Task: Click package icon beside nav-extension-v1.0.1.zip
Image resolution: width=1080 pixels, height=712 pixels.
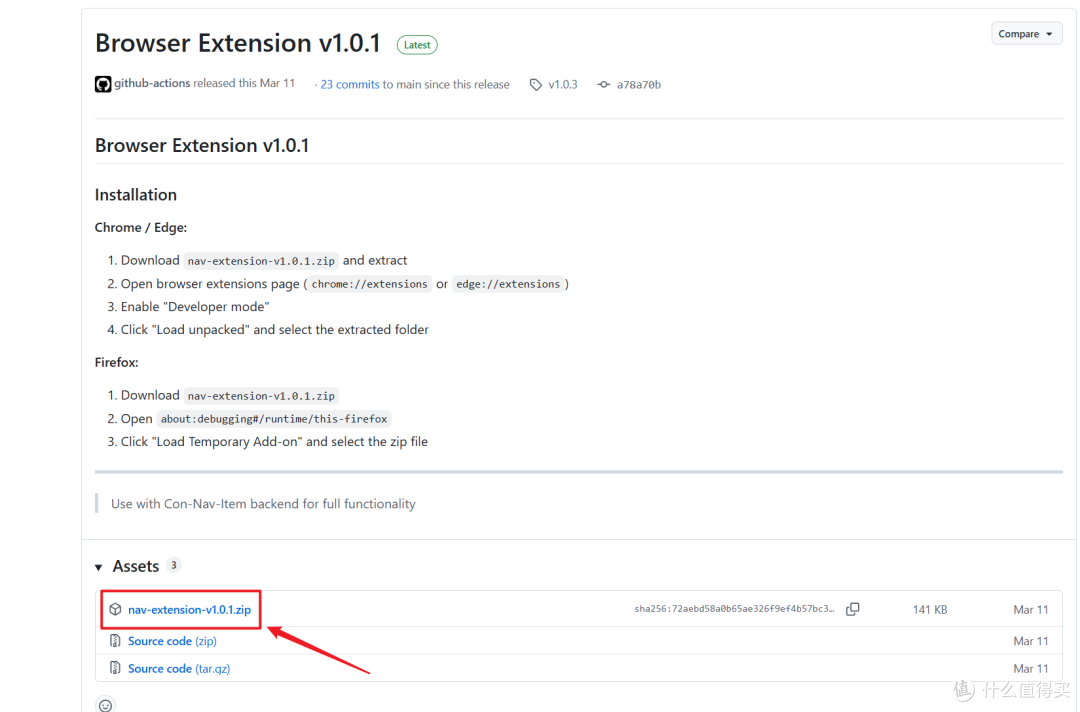Action: pyautogui.click(x=115, y=609)
